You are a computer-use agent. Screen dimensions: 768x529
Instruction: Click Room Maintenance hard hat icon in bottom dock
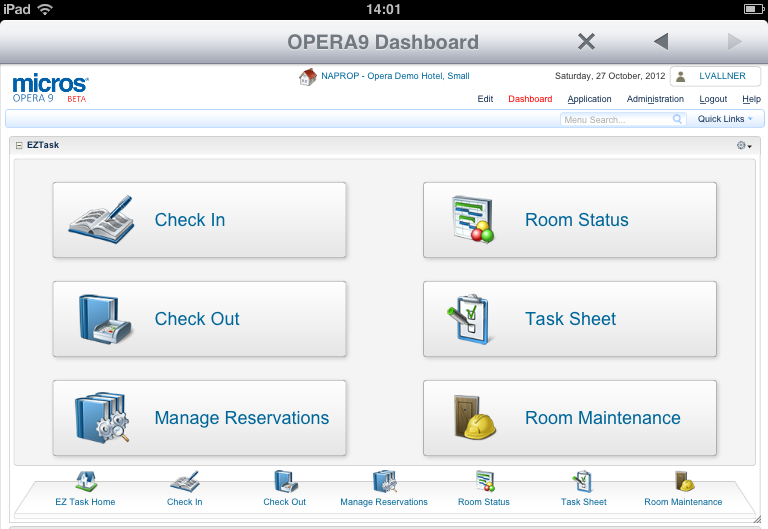684,481
